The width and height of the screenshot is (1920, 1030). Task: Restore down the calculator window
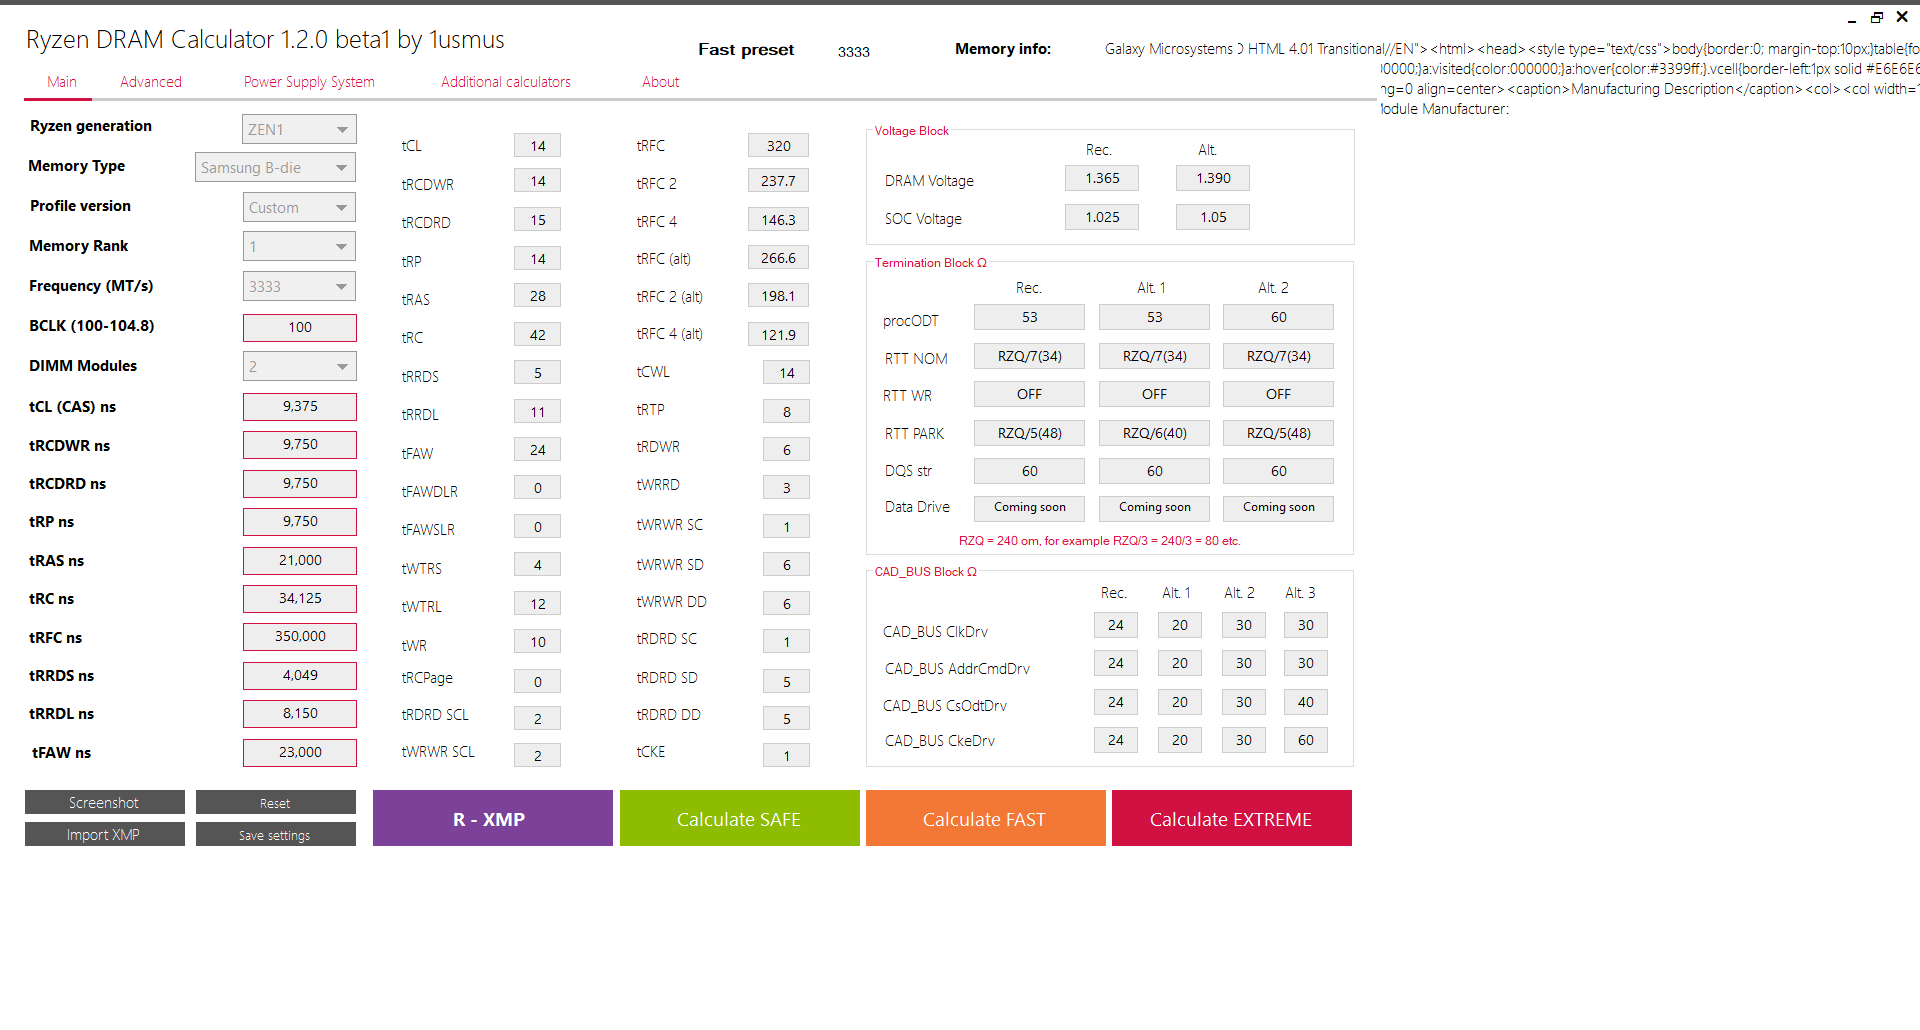pyautogui.click(x=1877, y=17)
